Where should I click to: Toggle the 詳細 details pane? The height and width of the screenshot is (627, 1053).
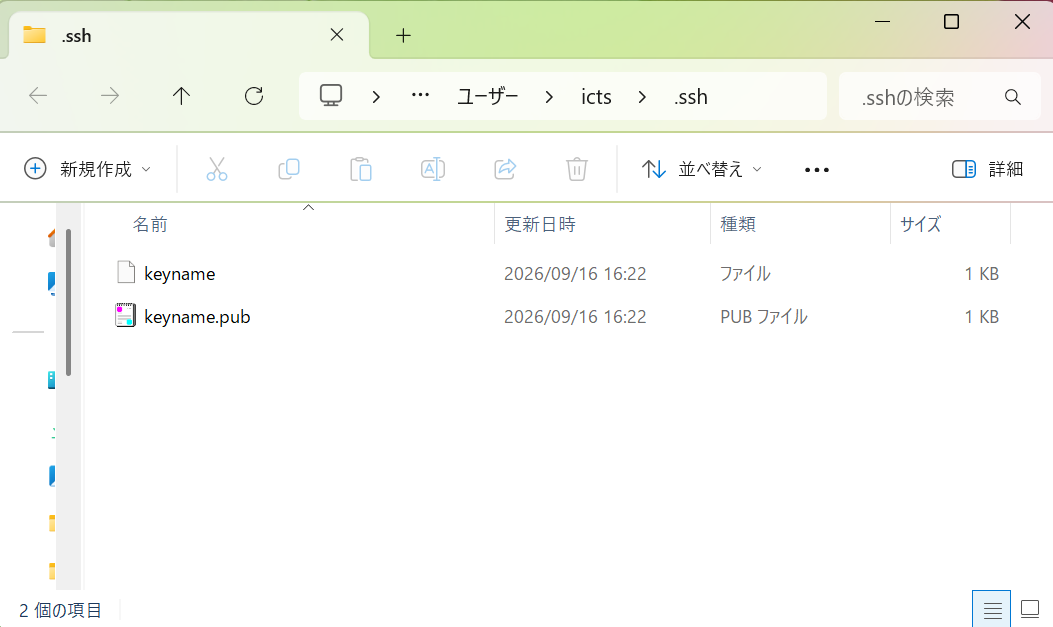pyautogui.click(x=987, y=169)
